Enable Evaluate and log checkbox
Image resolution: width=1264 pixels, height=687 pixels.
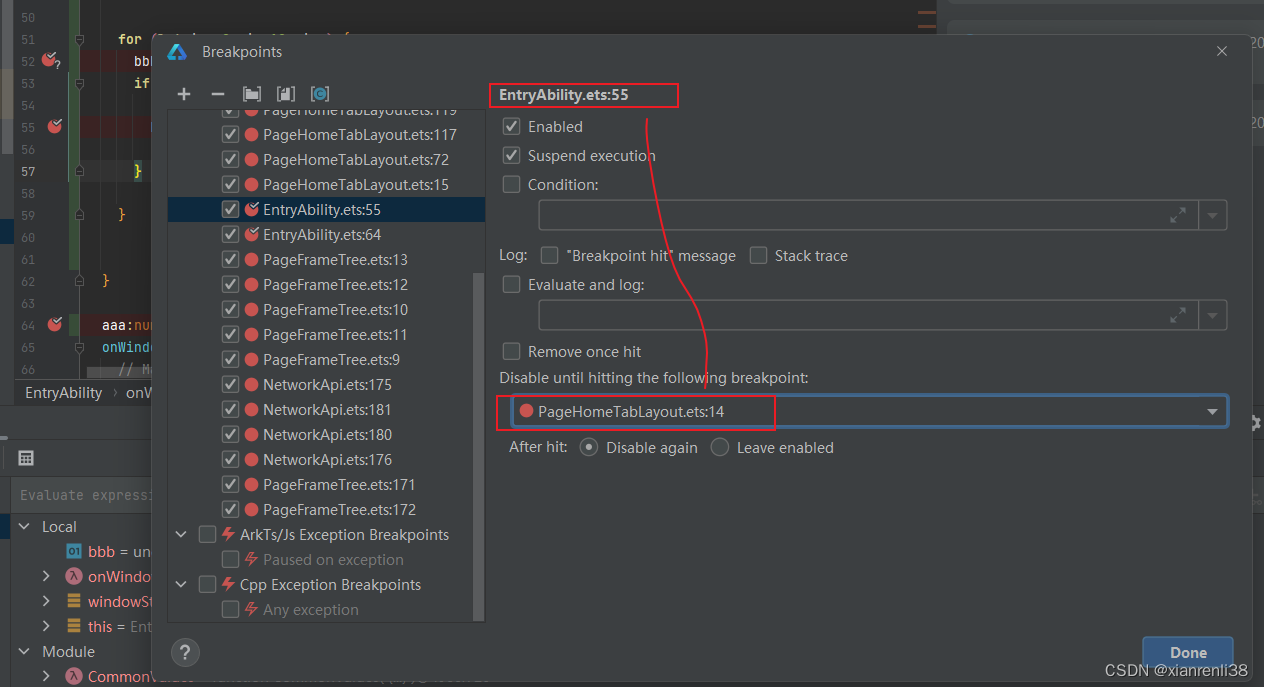pyautogui.click(x=512, y=285)
